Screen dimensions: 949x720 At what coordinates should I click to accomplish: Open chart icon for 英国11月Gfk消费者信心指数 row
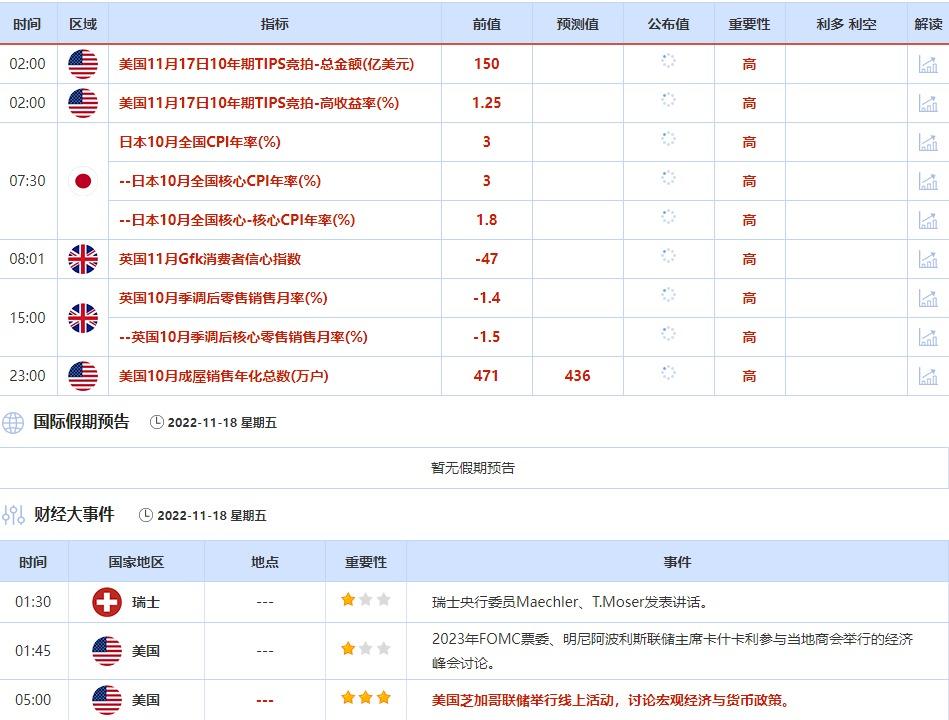point(927,259)
